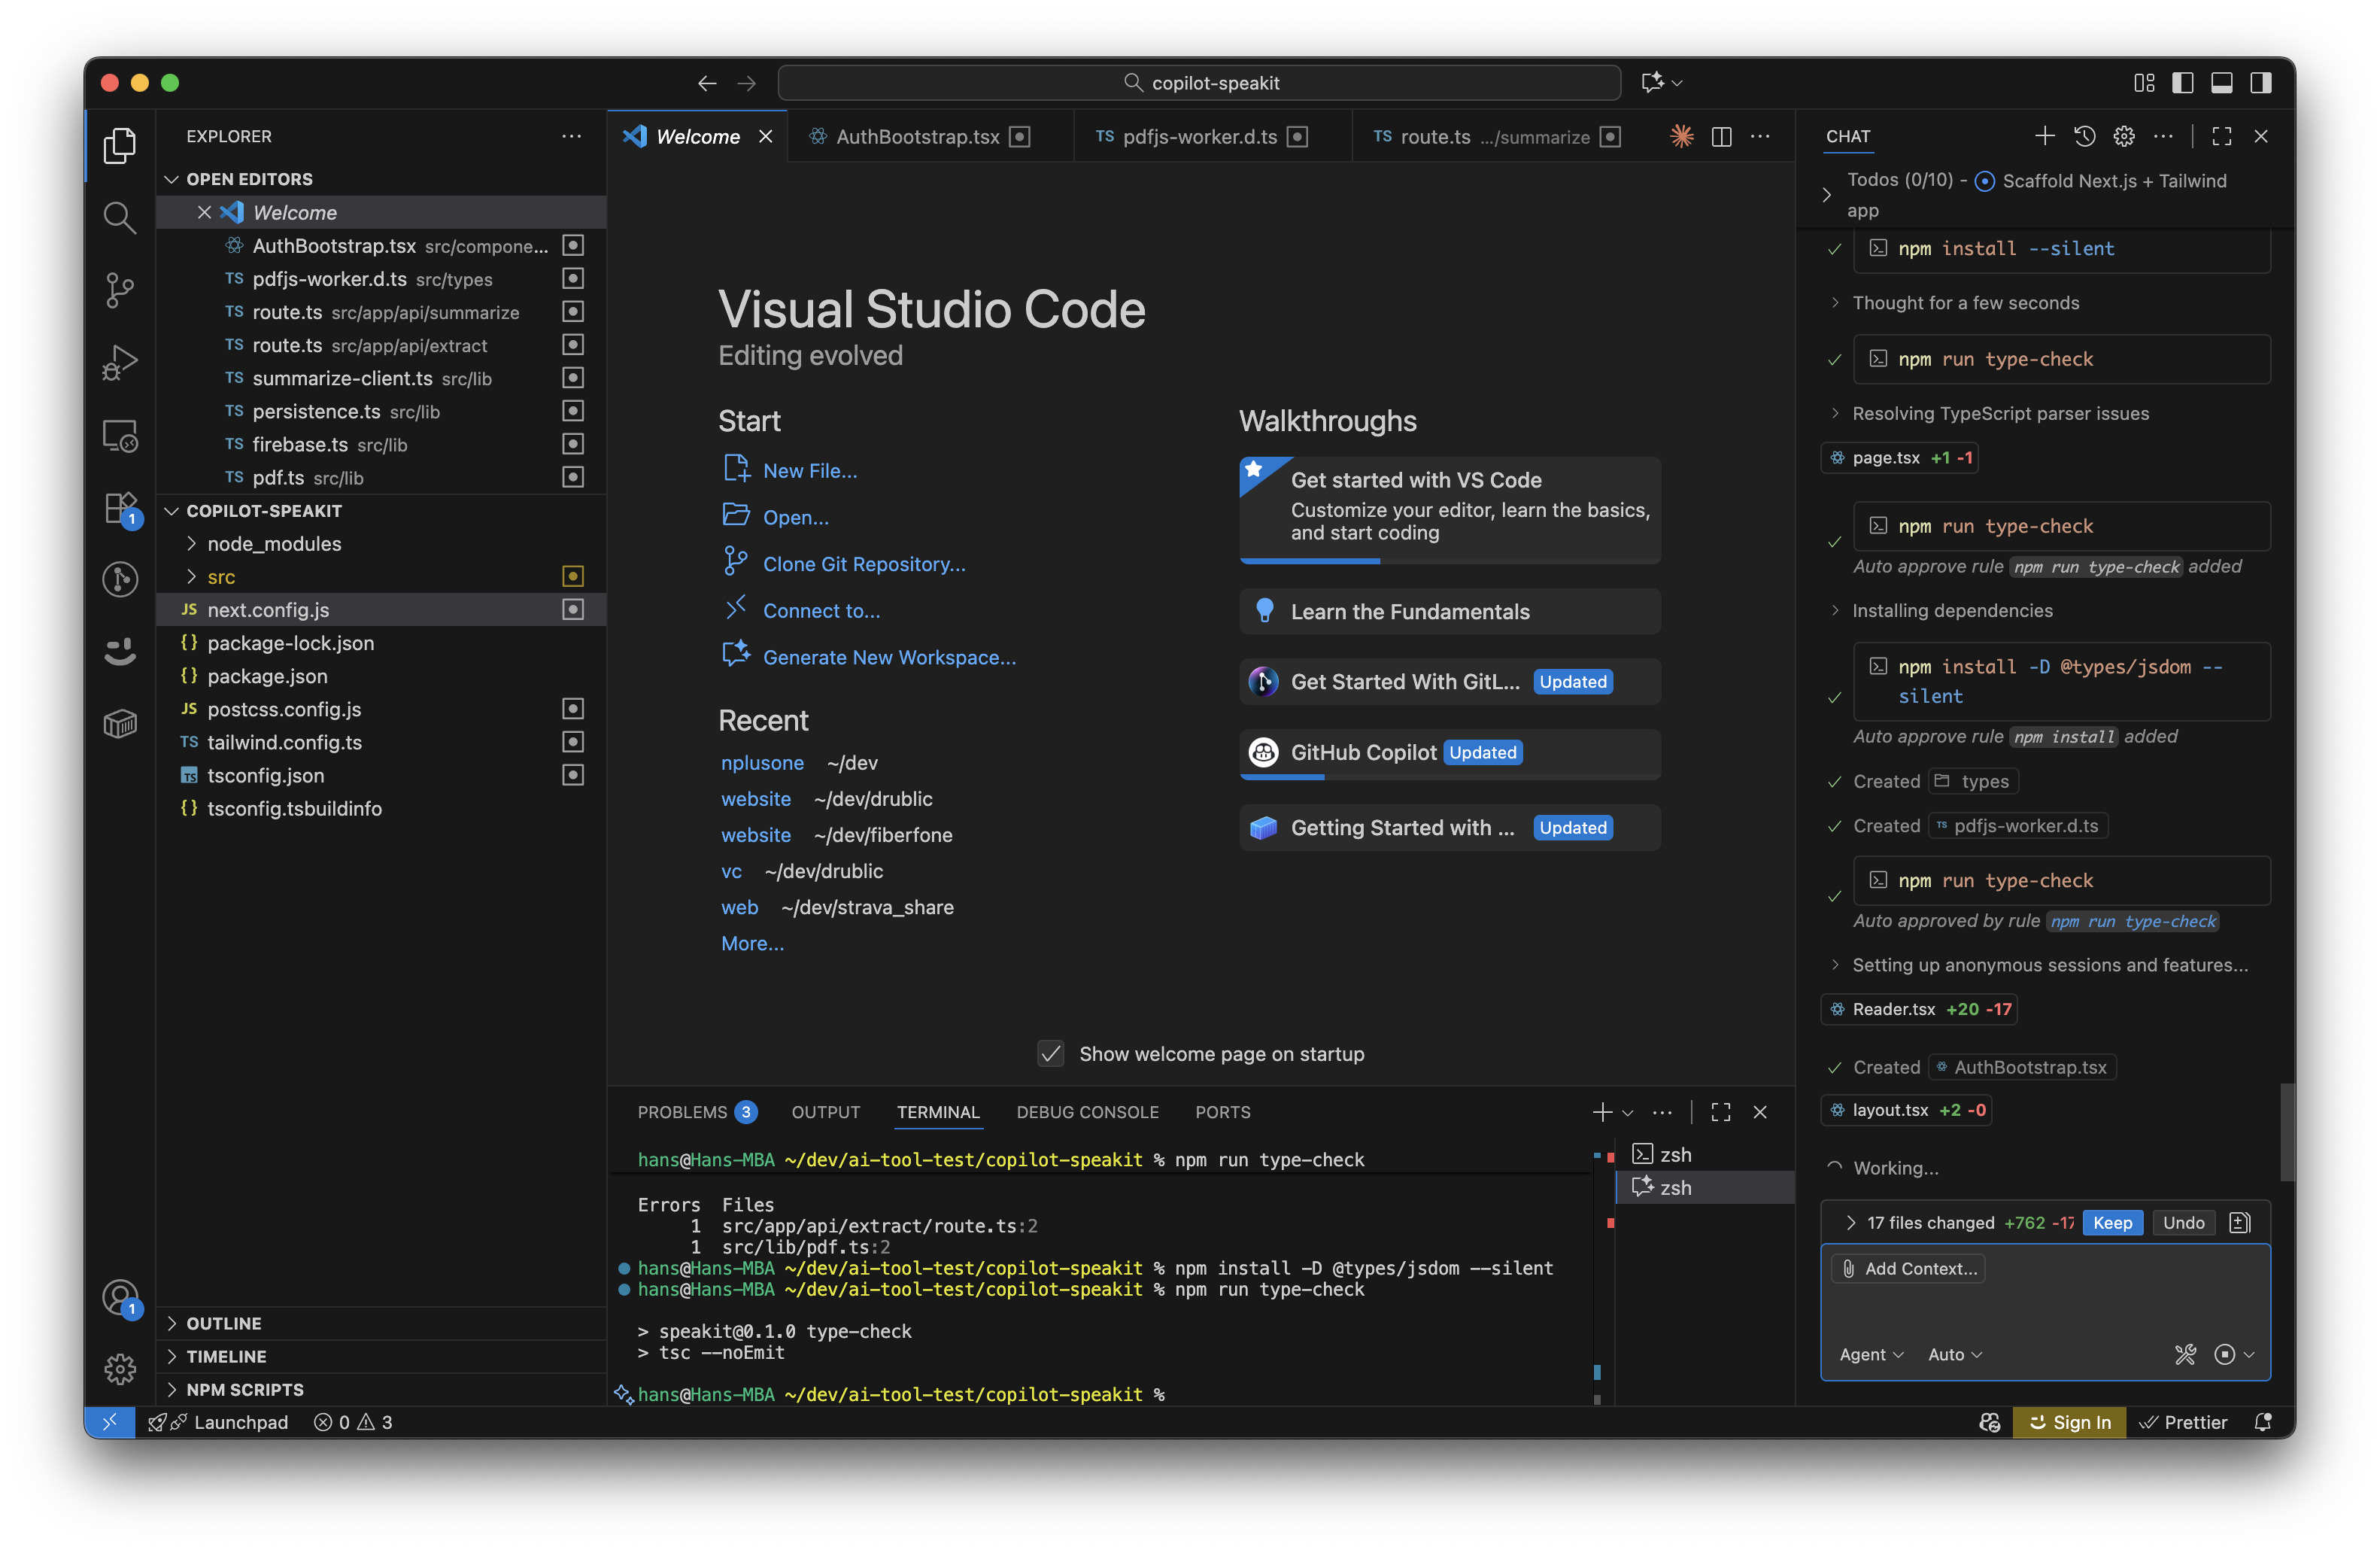Click the chat panel scrollbar thumb
Image resolution: width=2380 pixels, height=1550 pixels.
[x=2287, y=1130]
